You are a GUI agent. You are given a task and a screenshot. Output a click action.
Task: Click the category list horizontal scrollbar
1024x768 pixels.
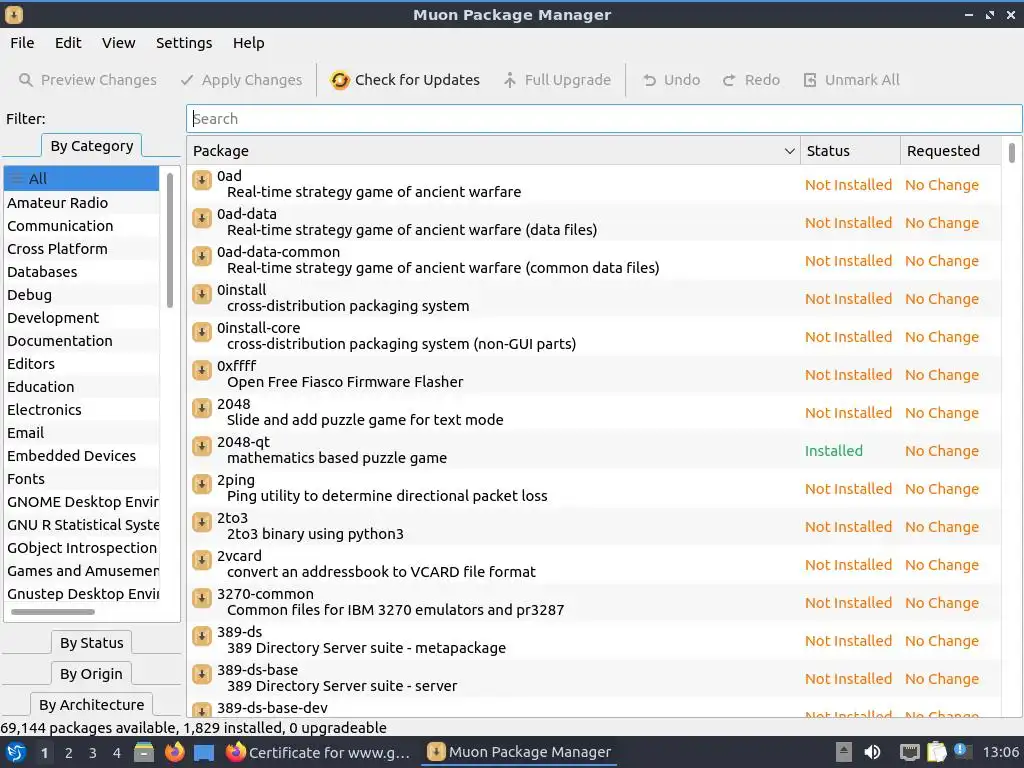tap(53, 612)
